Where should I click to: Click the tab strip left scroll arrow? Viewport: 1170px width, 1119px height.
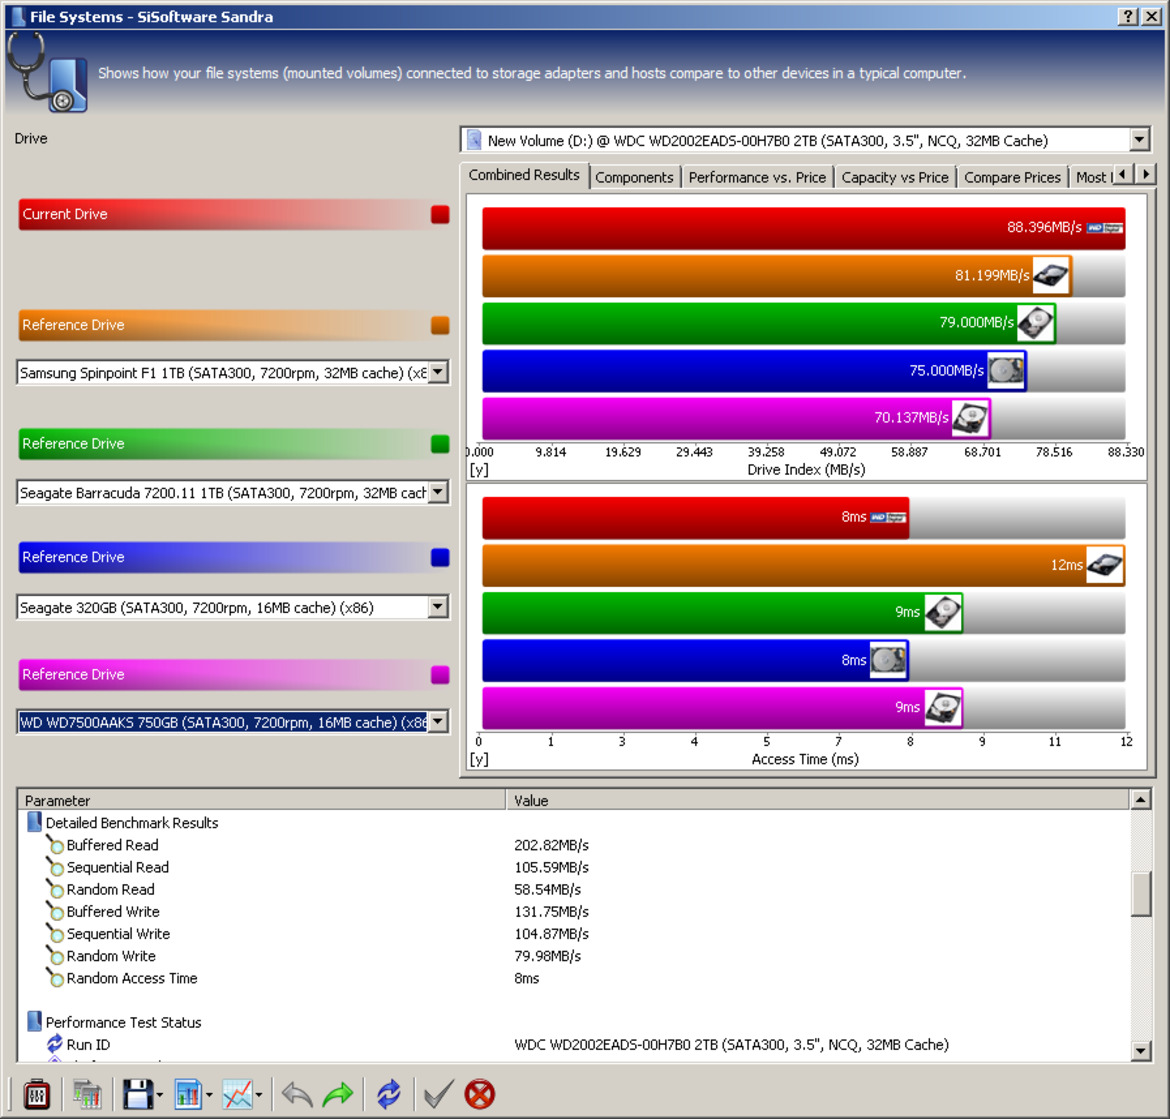tap(1123, 175)
